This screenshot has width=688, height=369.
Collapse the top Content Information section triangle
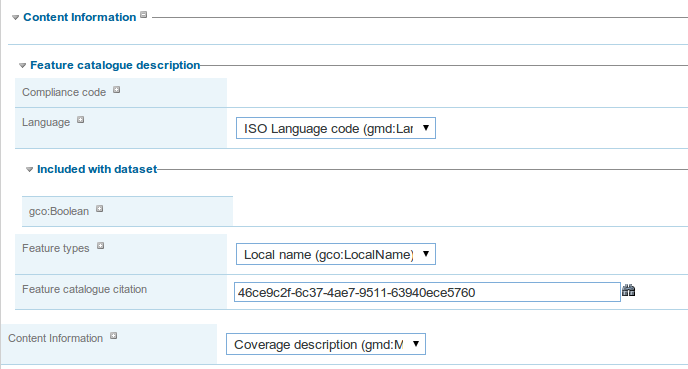tap(15, 18)
